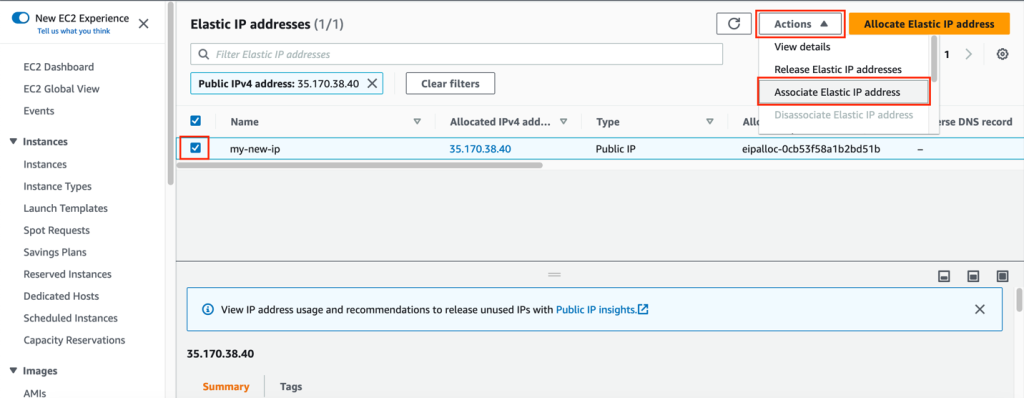
Task: Open the 35.170.38.40 address link
Action: coord(480,149)
